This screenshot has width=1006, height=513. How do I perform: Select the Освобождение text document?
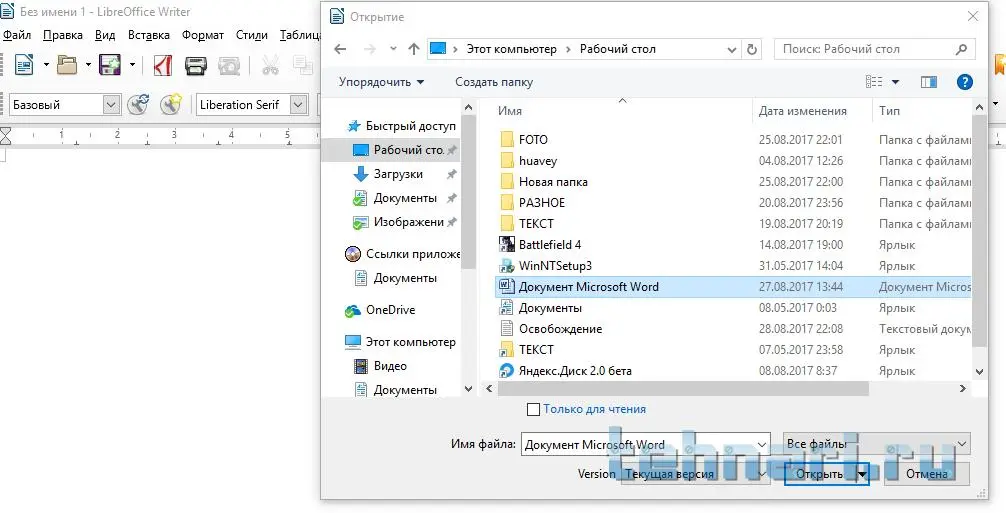[560, 329]
